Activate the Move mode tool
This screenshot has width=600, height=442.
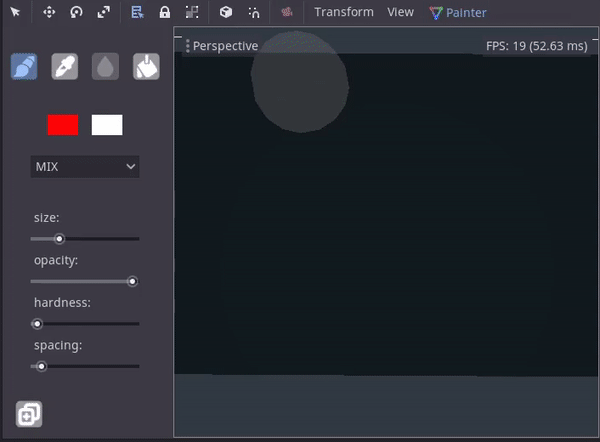tap(49, 13)
